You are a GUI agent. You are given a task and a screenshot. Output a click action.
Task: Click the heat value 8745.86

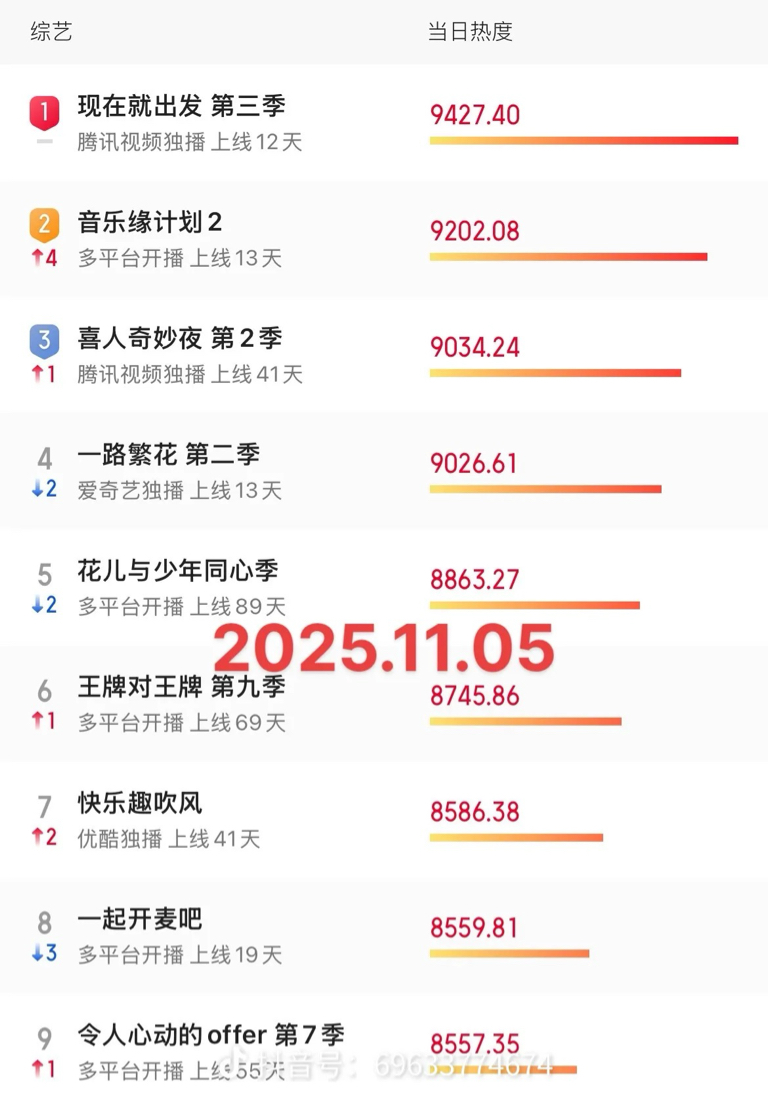click(x=475, y=696)
